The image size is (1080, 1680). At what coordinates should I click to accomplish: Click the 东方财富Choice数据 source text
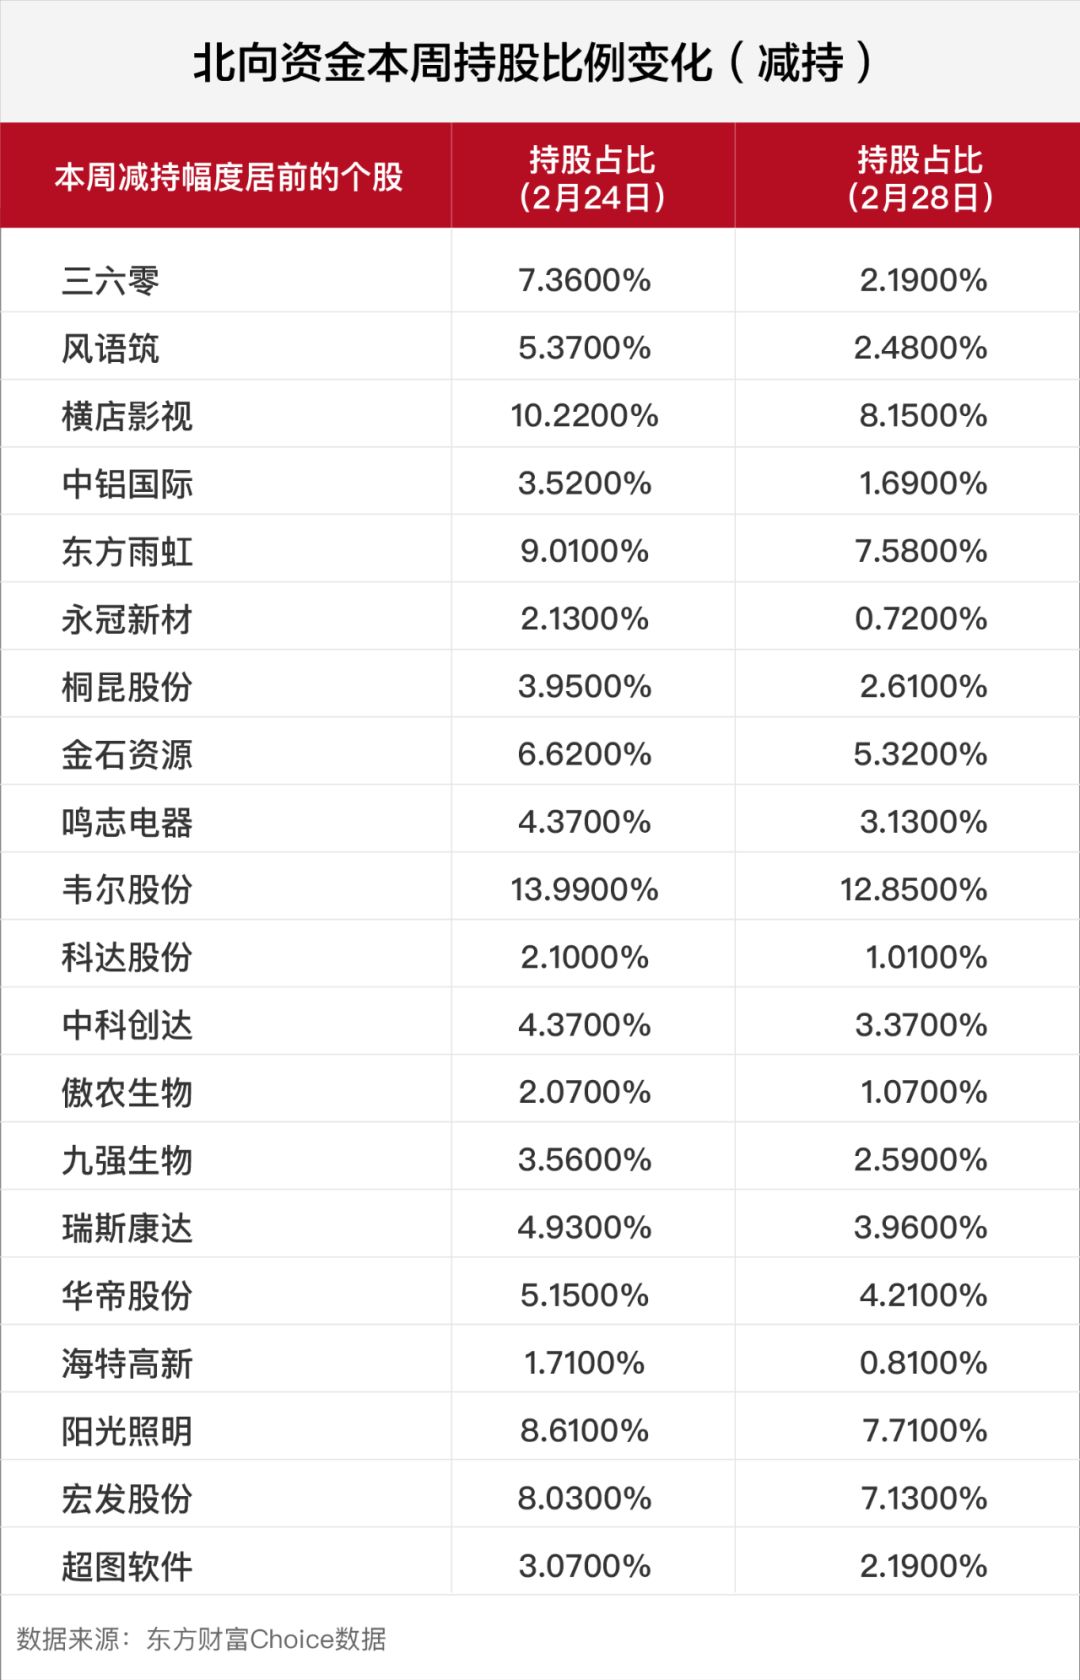pos(266,1639)
